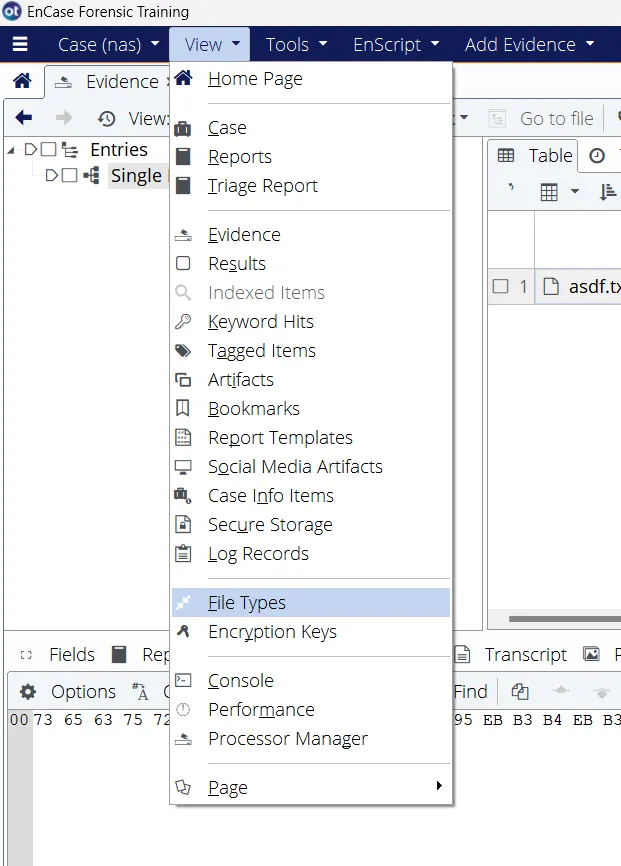This screenshot has height=866, width=621.
Task: Click the table horizontal scrollbar
Action: coord(565,619)
